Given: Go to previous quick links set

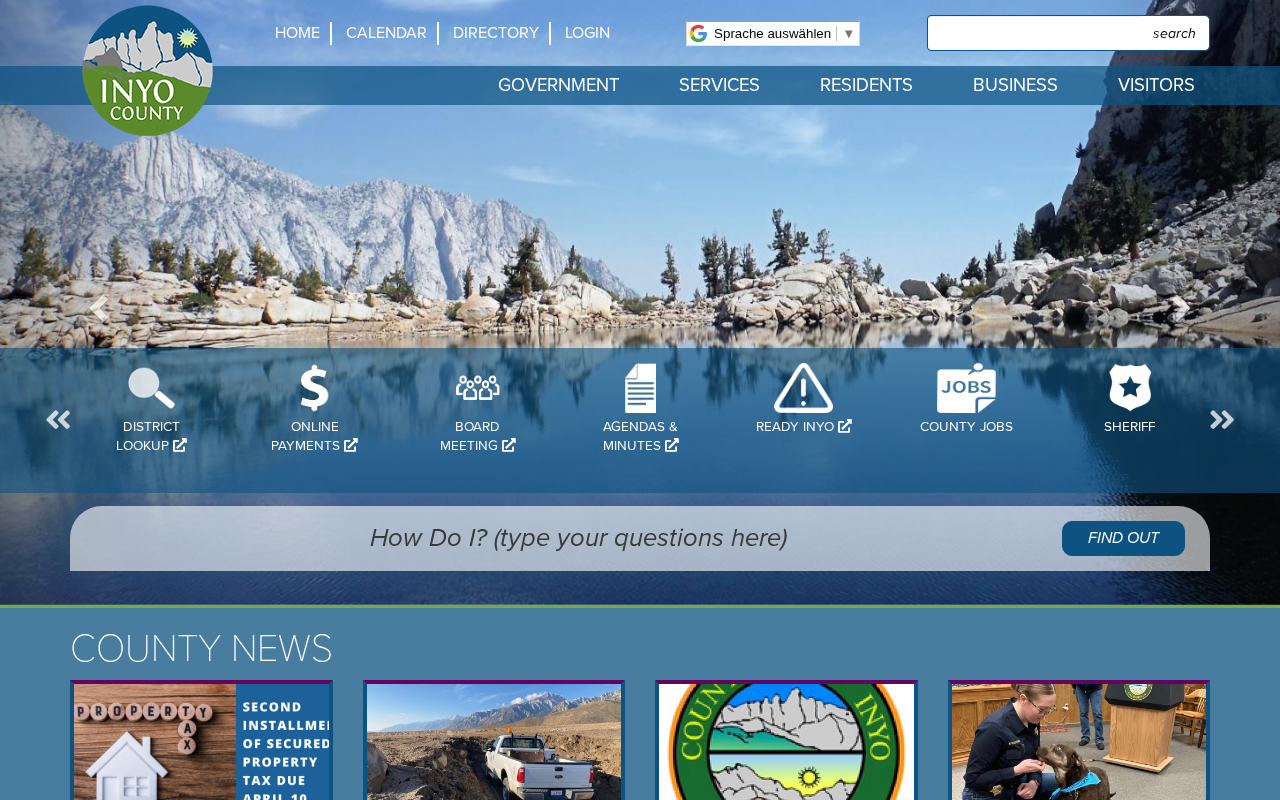Looking at the screenshot, I should click(x=58, y=420).
